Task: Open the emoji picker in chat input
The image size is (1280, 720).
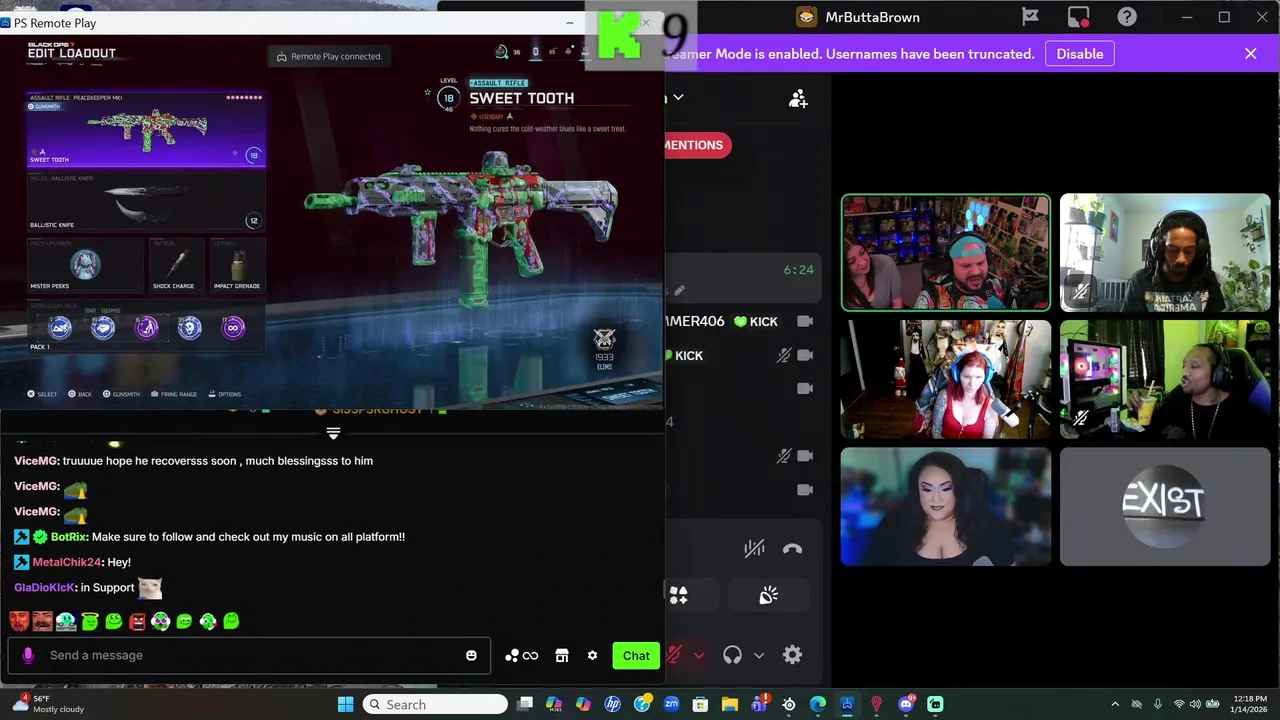Action: pyautogui.click(x=471, y=655)
